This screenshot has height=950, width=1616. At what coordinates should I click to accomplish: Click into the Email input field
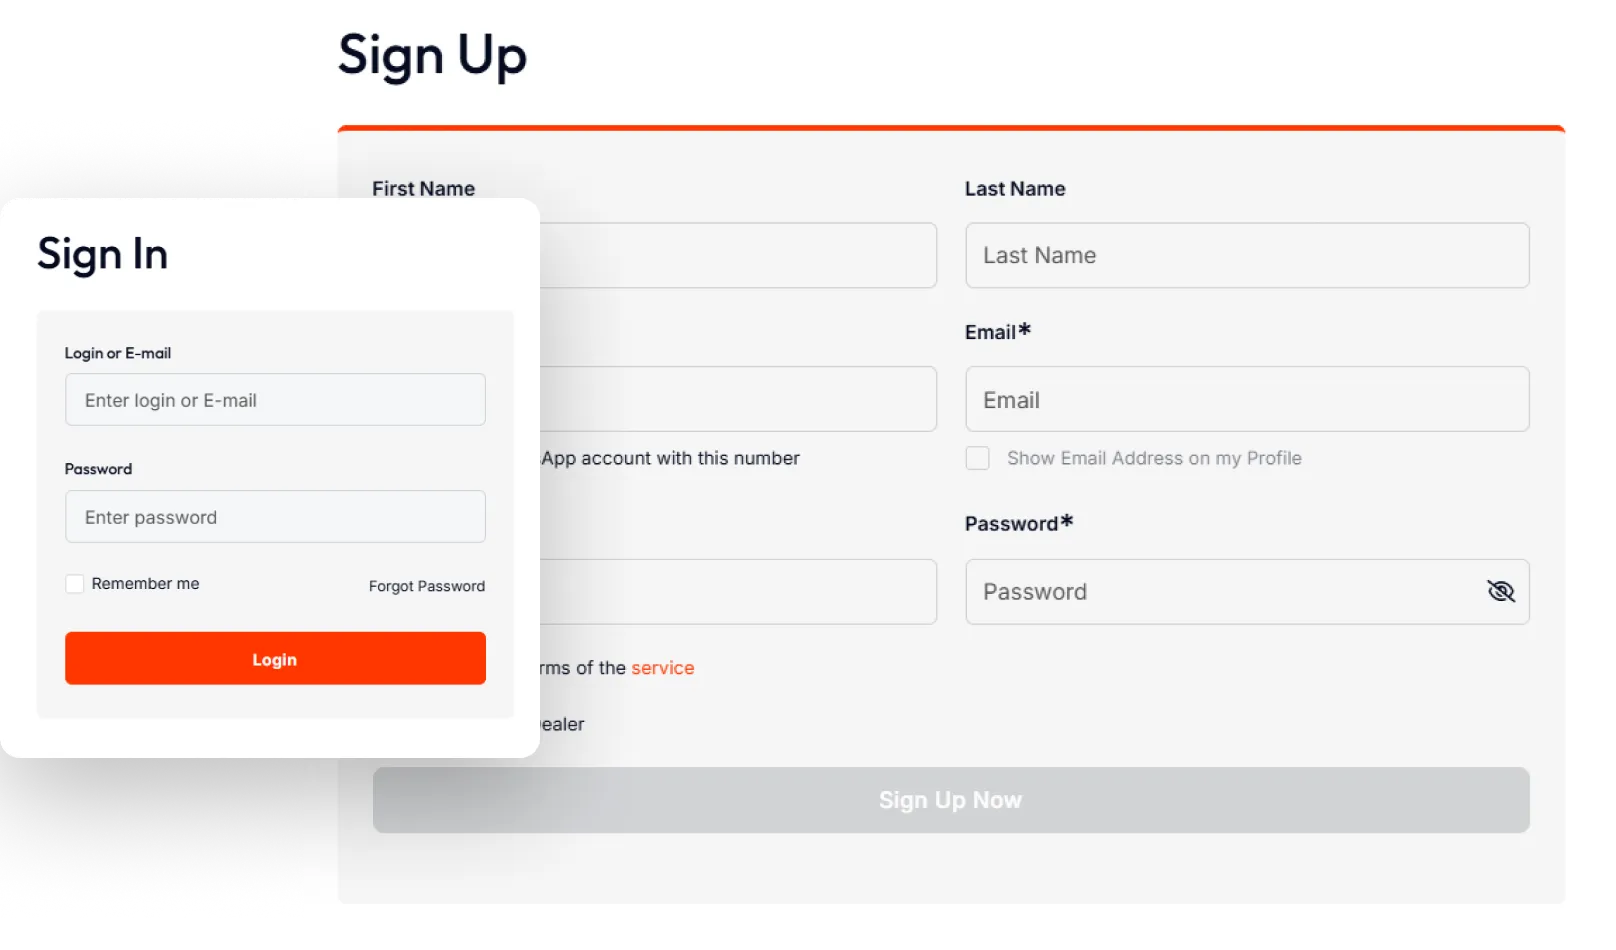pos(1246,400)
